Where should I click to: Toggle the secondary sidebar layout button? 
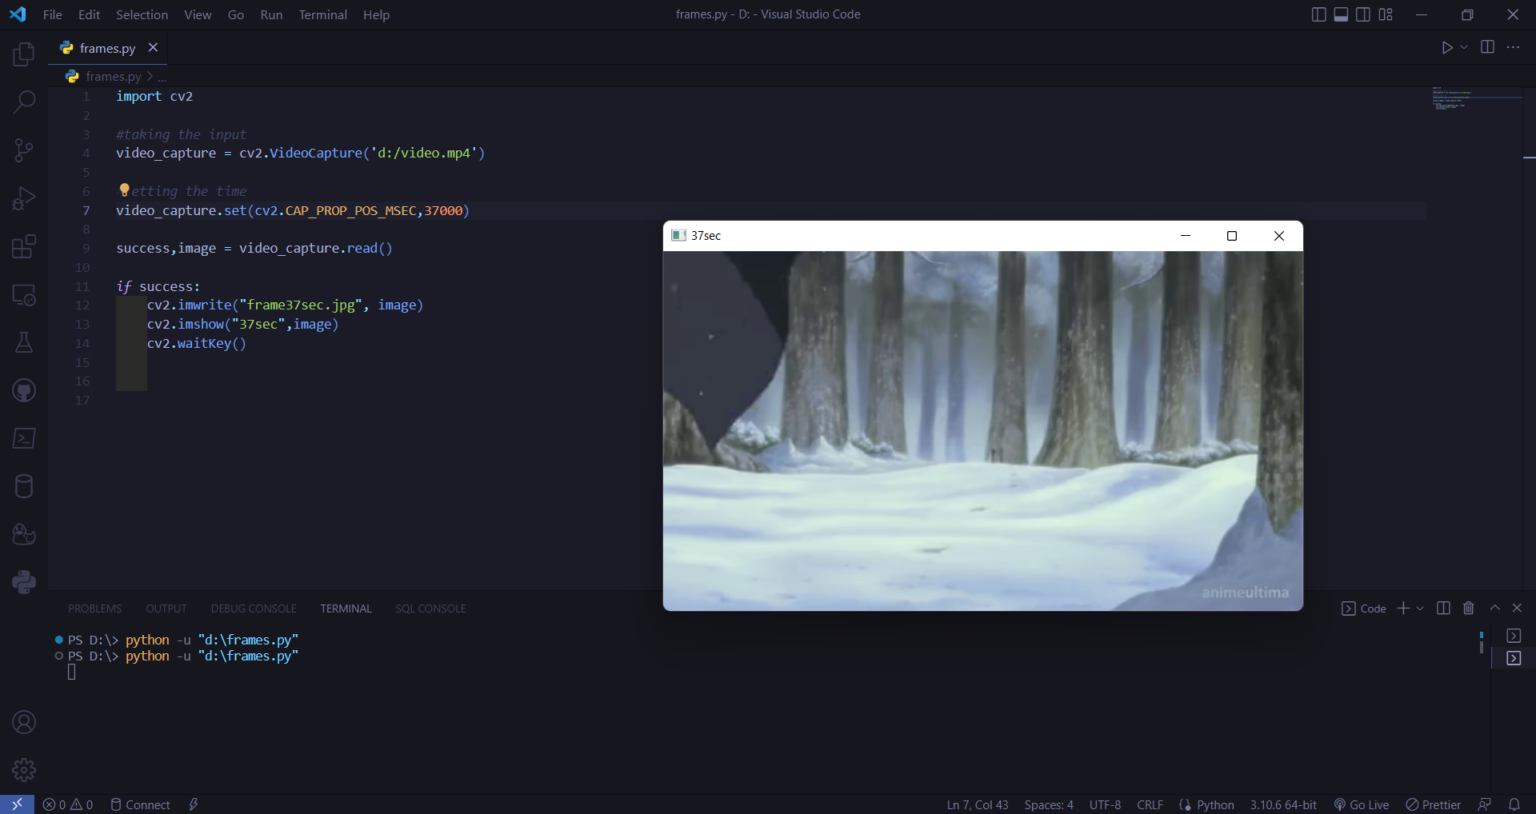pos(1363,14)
